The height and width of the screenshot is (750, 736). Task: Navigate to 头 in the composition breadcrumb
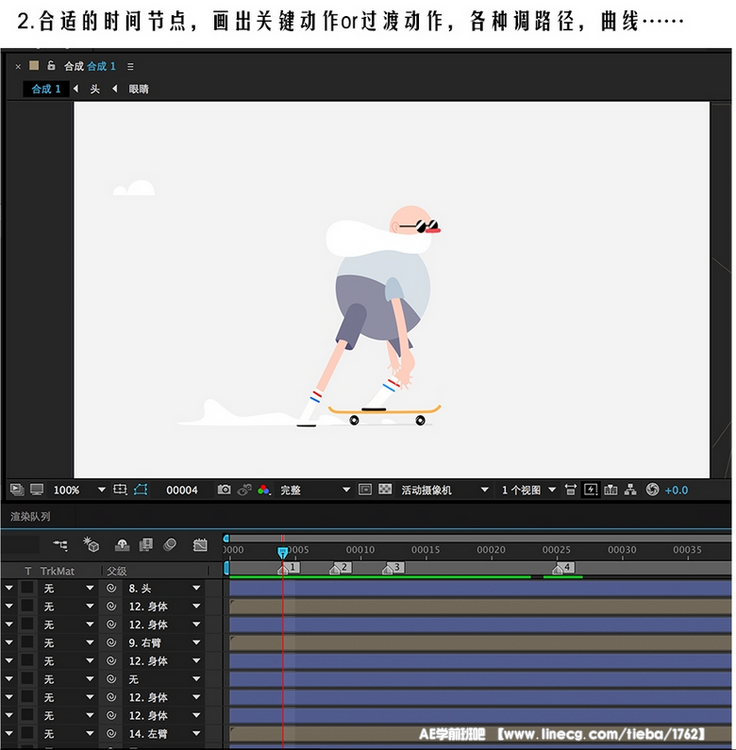[x=95, y=89]
